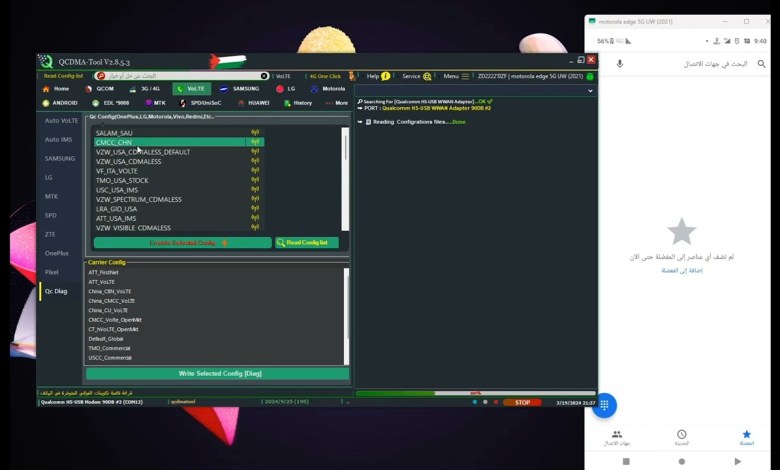Open the SPD sidebar tab
Image resolution: width=780 pixels, height=470 pixels.
pos(50,215)
